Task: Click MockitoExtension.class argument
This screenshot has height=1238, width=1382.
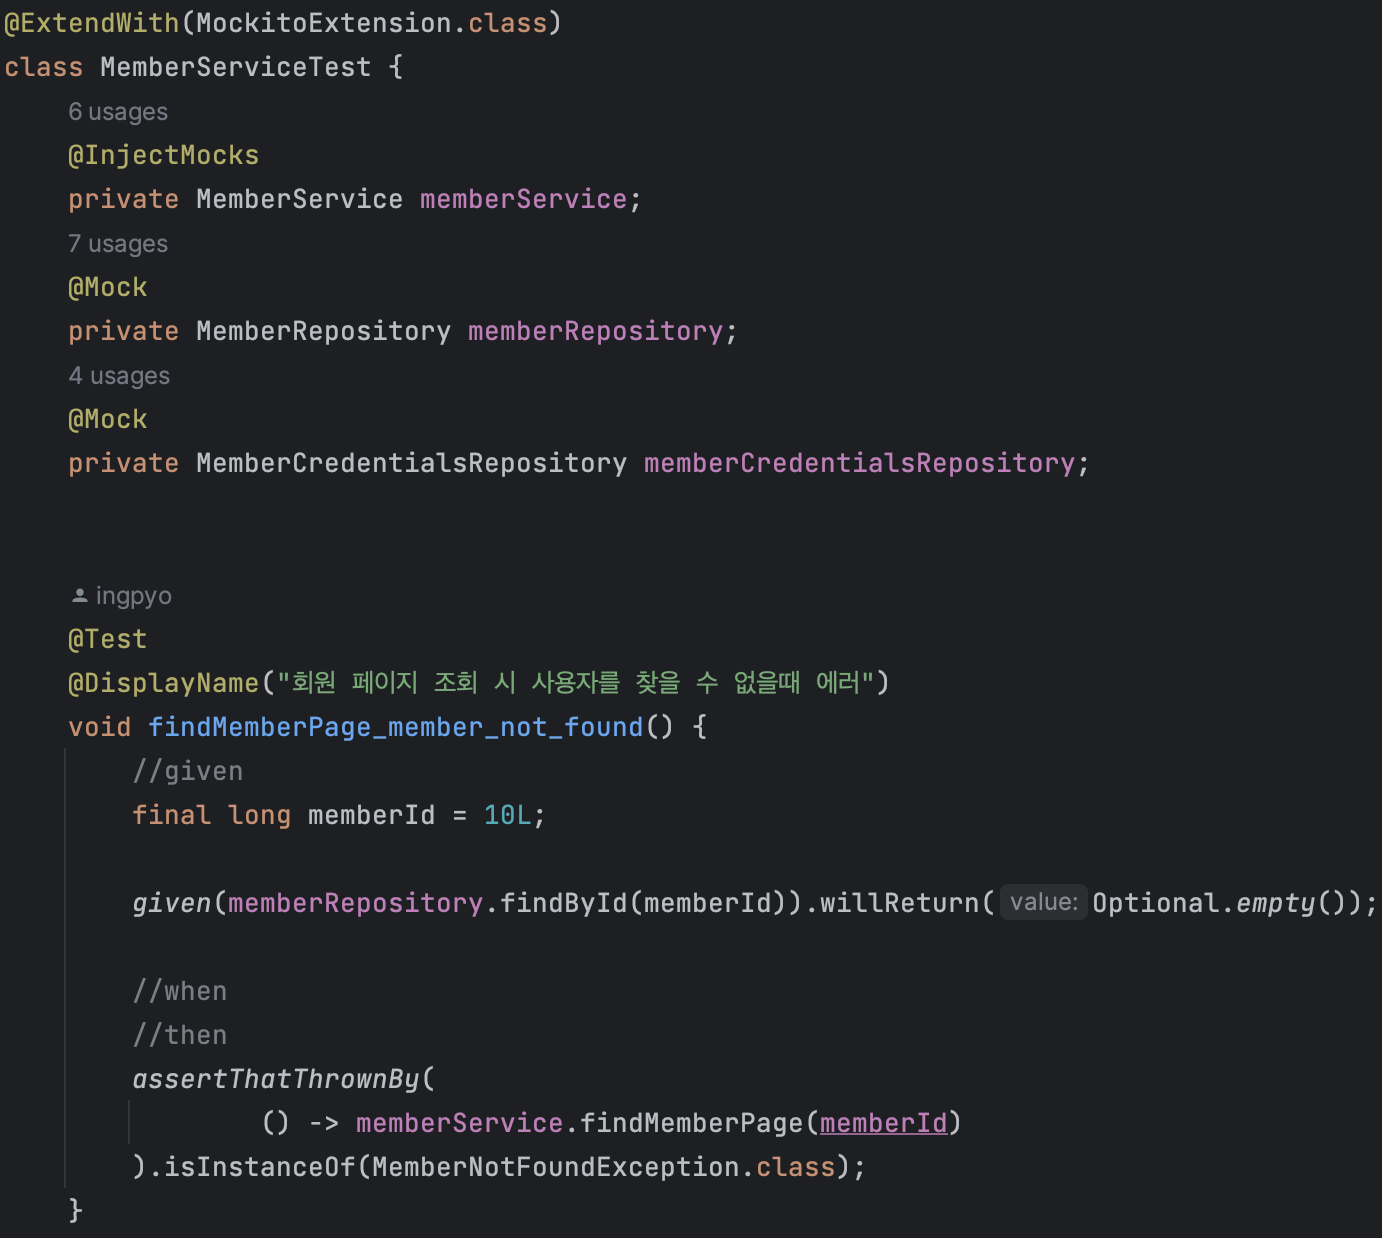Action: [371, 23]
